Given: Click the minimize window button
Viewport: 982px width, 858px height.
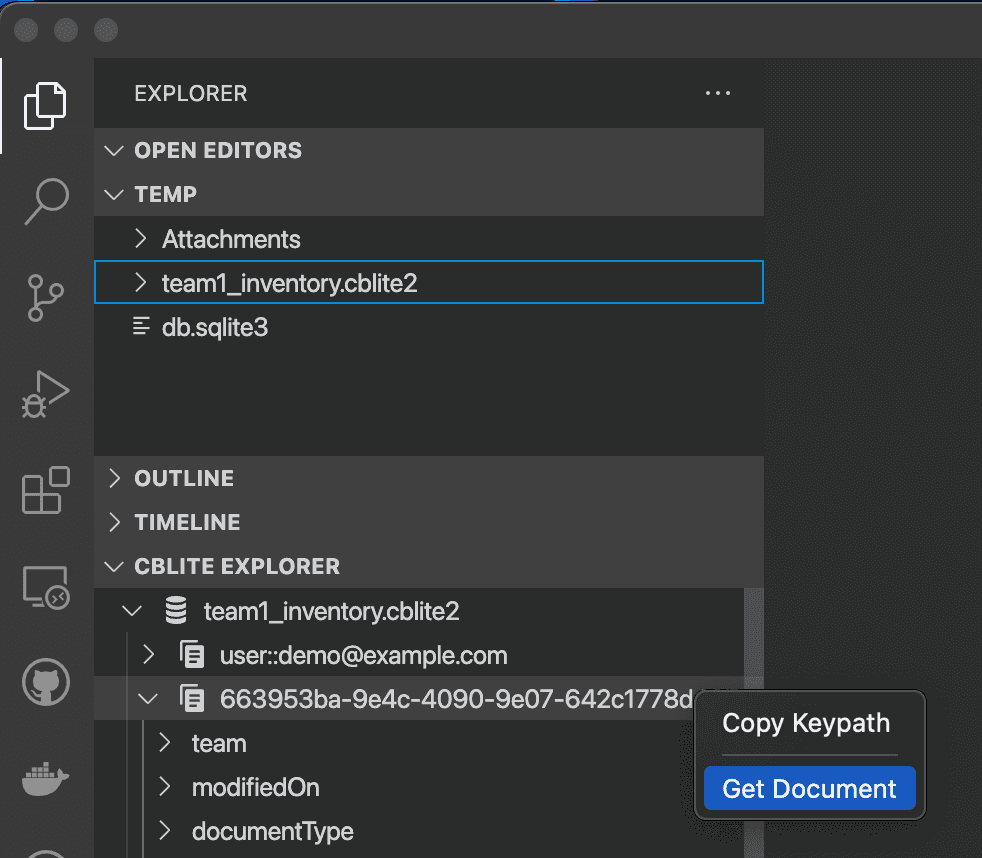Looking at the screenshot, I should coord(66,29).
